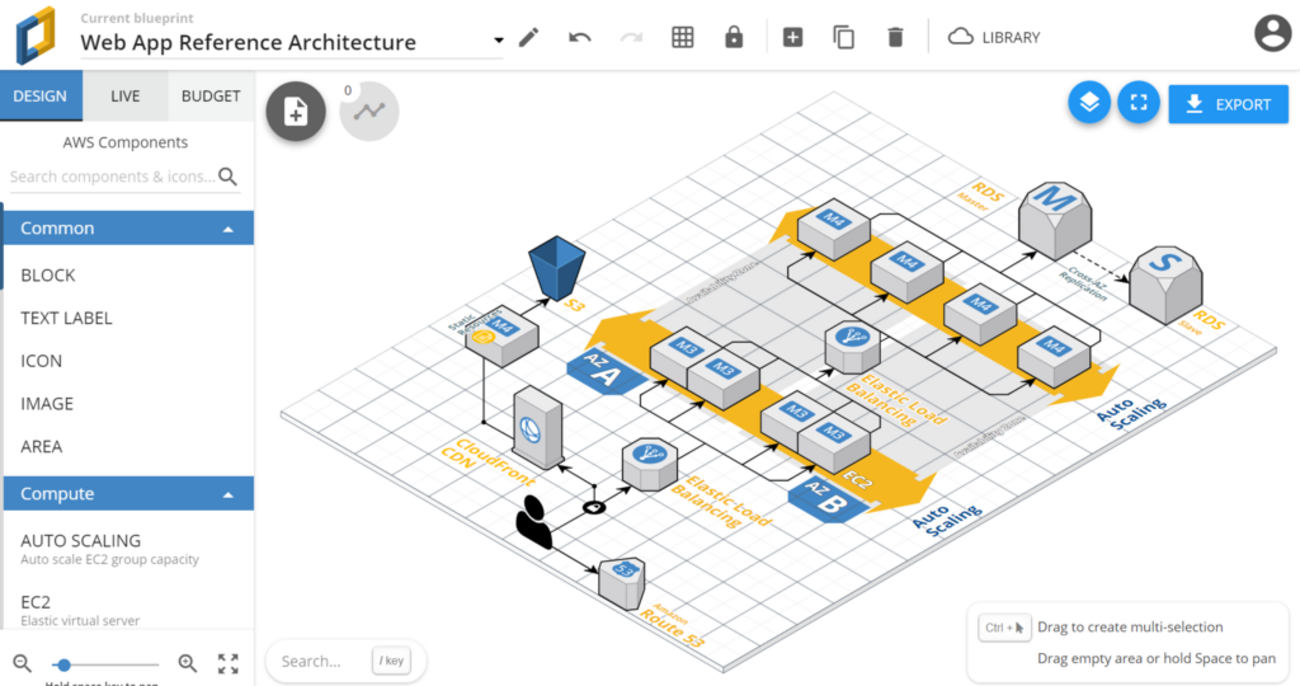Click the add new blueprint plus icon
Image resolution: width=1300 pixels, height=686 pixels.
pos(793,38)
